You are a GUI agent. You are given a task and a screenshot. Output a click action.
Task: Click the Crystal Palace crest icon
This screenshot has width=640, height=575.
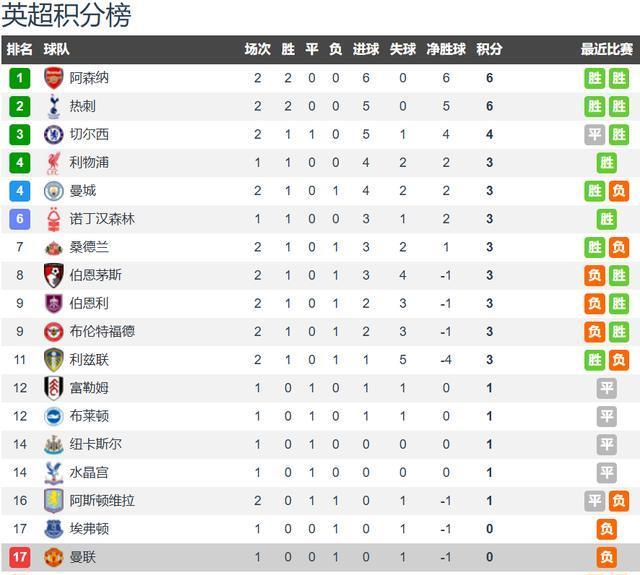click(54, 473)
